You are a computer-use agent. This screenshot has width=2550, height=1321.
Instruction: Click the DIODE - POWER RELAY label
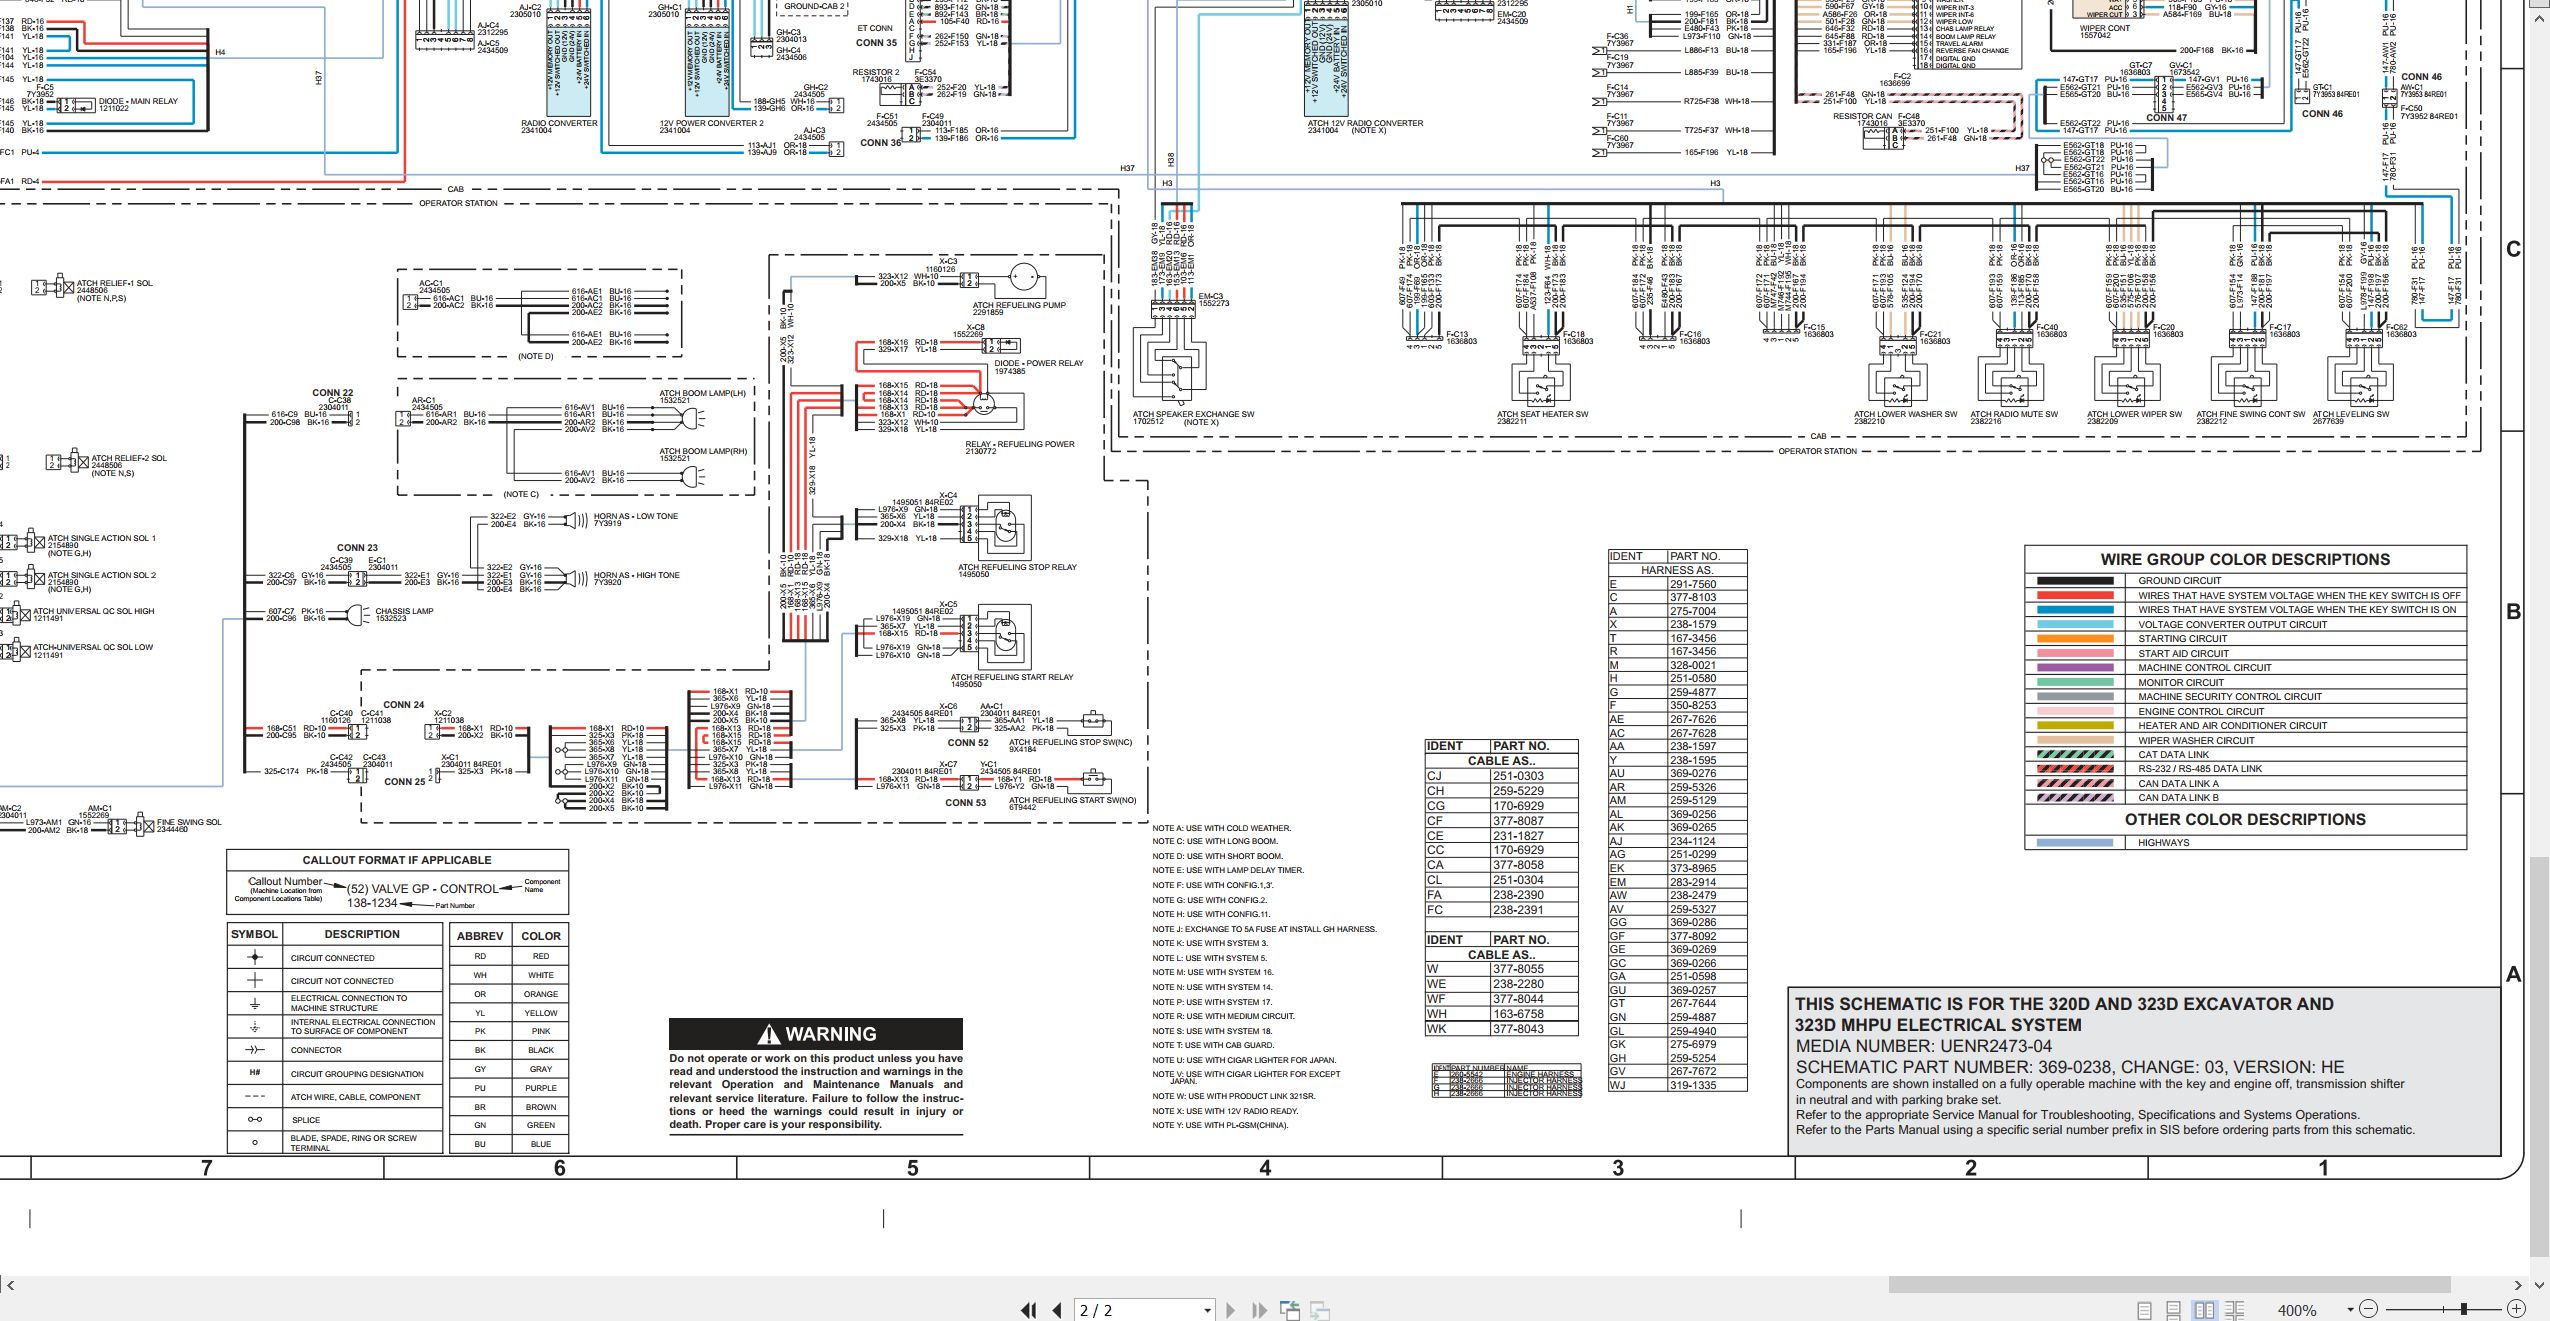click(x=1038, y=363)
